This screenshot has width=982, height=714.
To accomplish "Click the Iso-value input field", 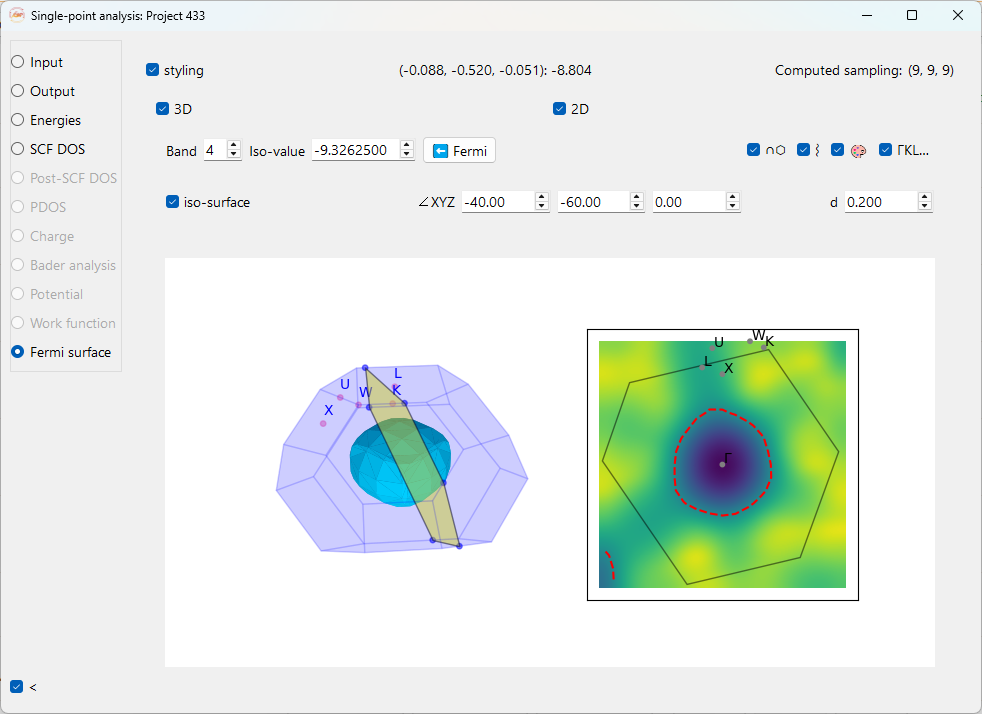I will tap(355, 150).
